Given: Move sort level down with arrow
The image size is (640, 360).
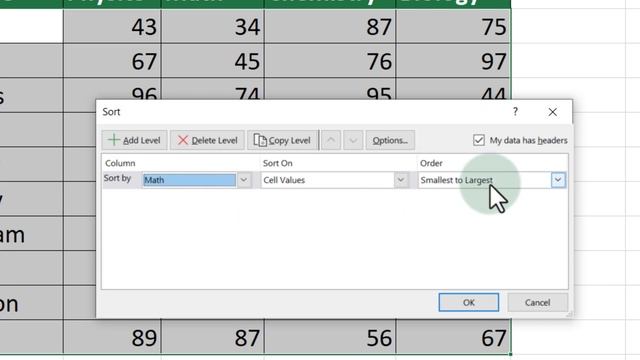Looking at the screenshot, I should [353, 140].
